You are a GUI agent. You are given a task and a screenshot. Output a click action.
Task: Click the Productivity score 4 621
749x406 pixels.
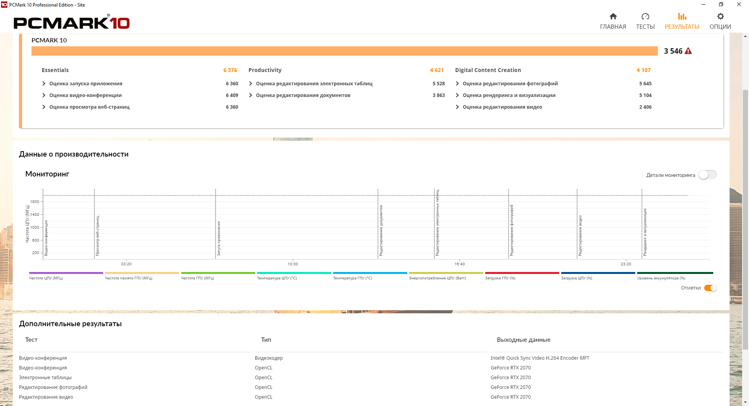pos(437,70)
